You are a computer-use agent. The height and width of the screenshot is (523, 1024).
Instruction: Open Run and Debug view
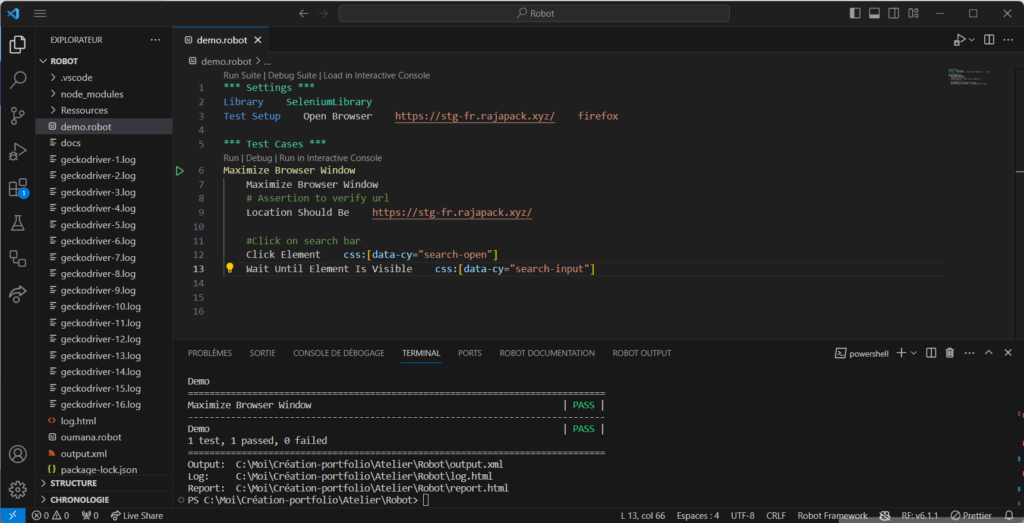[x=17, y=152]
